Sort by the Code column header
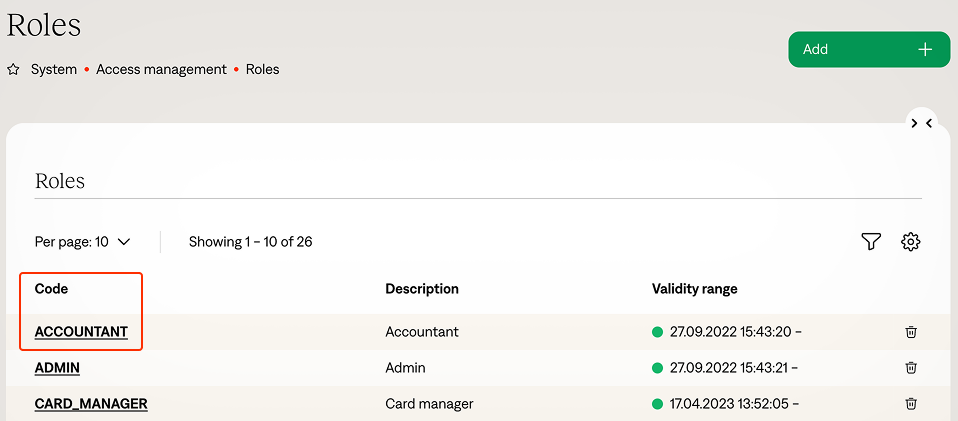Viewport: 958px width, 421px height. pos(51,289)
